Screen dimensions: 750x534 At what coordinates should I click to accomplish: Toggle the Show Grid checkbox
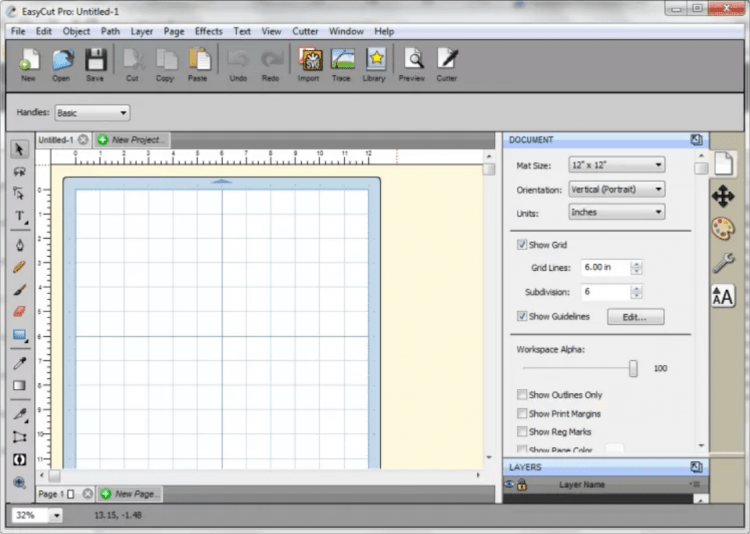point(522,245)
